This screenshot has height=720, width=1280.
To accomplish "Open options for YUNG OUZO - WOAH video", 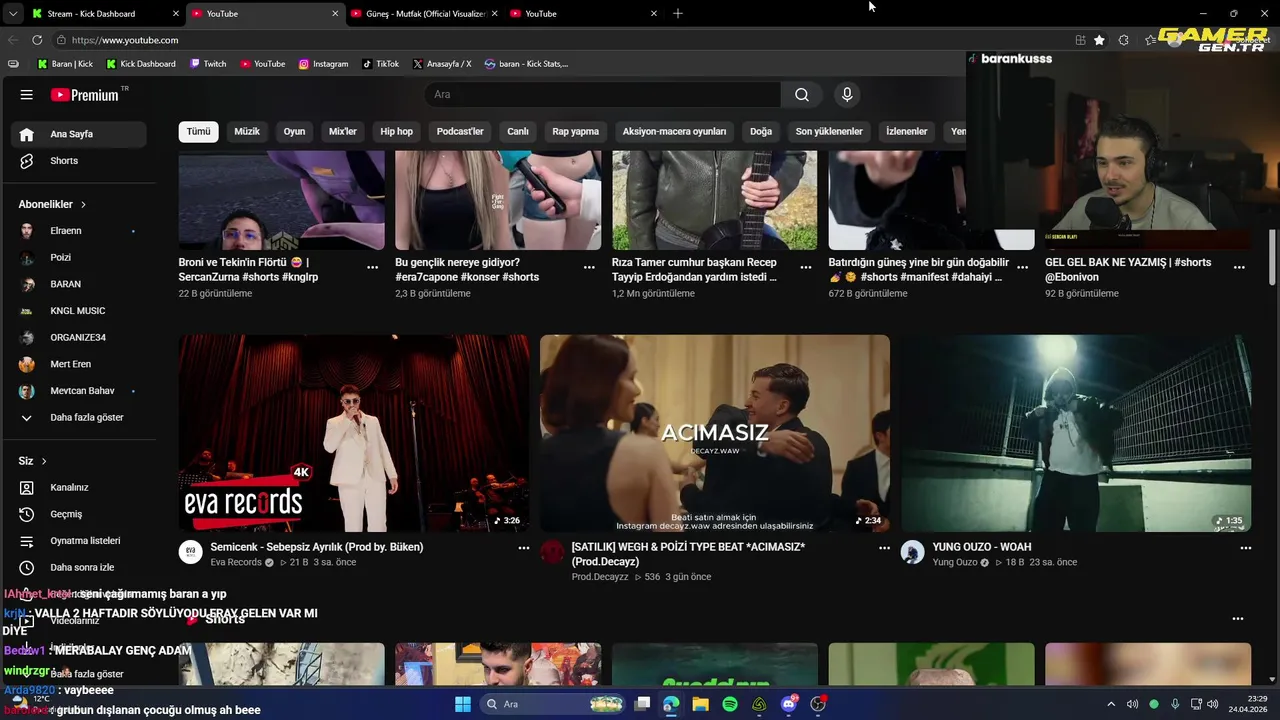I will [x=1245, y=548].
